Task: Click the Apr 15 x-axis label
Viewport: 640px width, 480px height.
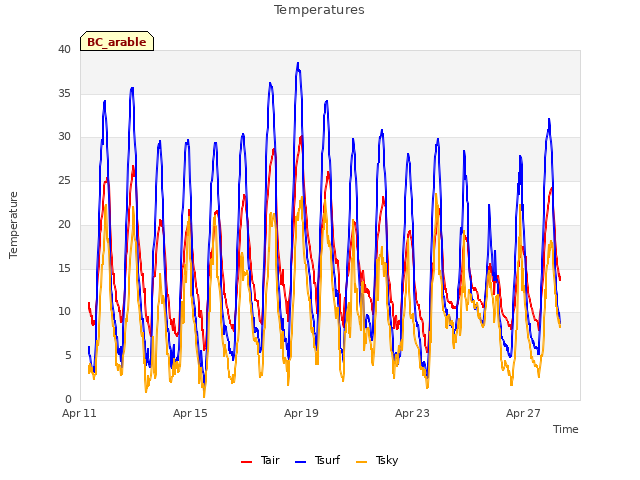Action: (190, 413)
